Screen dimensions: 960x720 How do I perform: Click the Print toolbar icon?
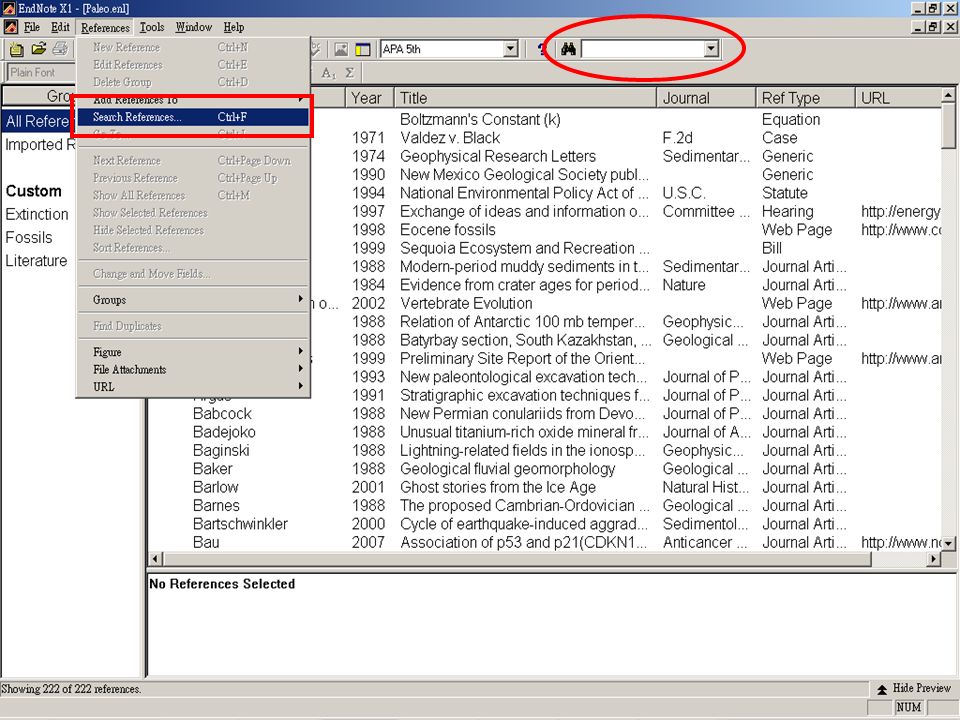tap(60, 49)
